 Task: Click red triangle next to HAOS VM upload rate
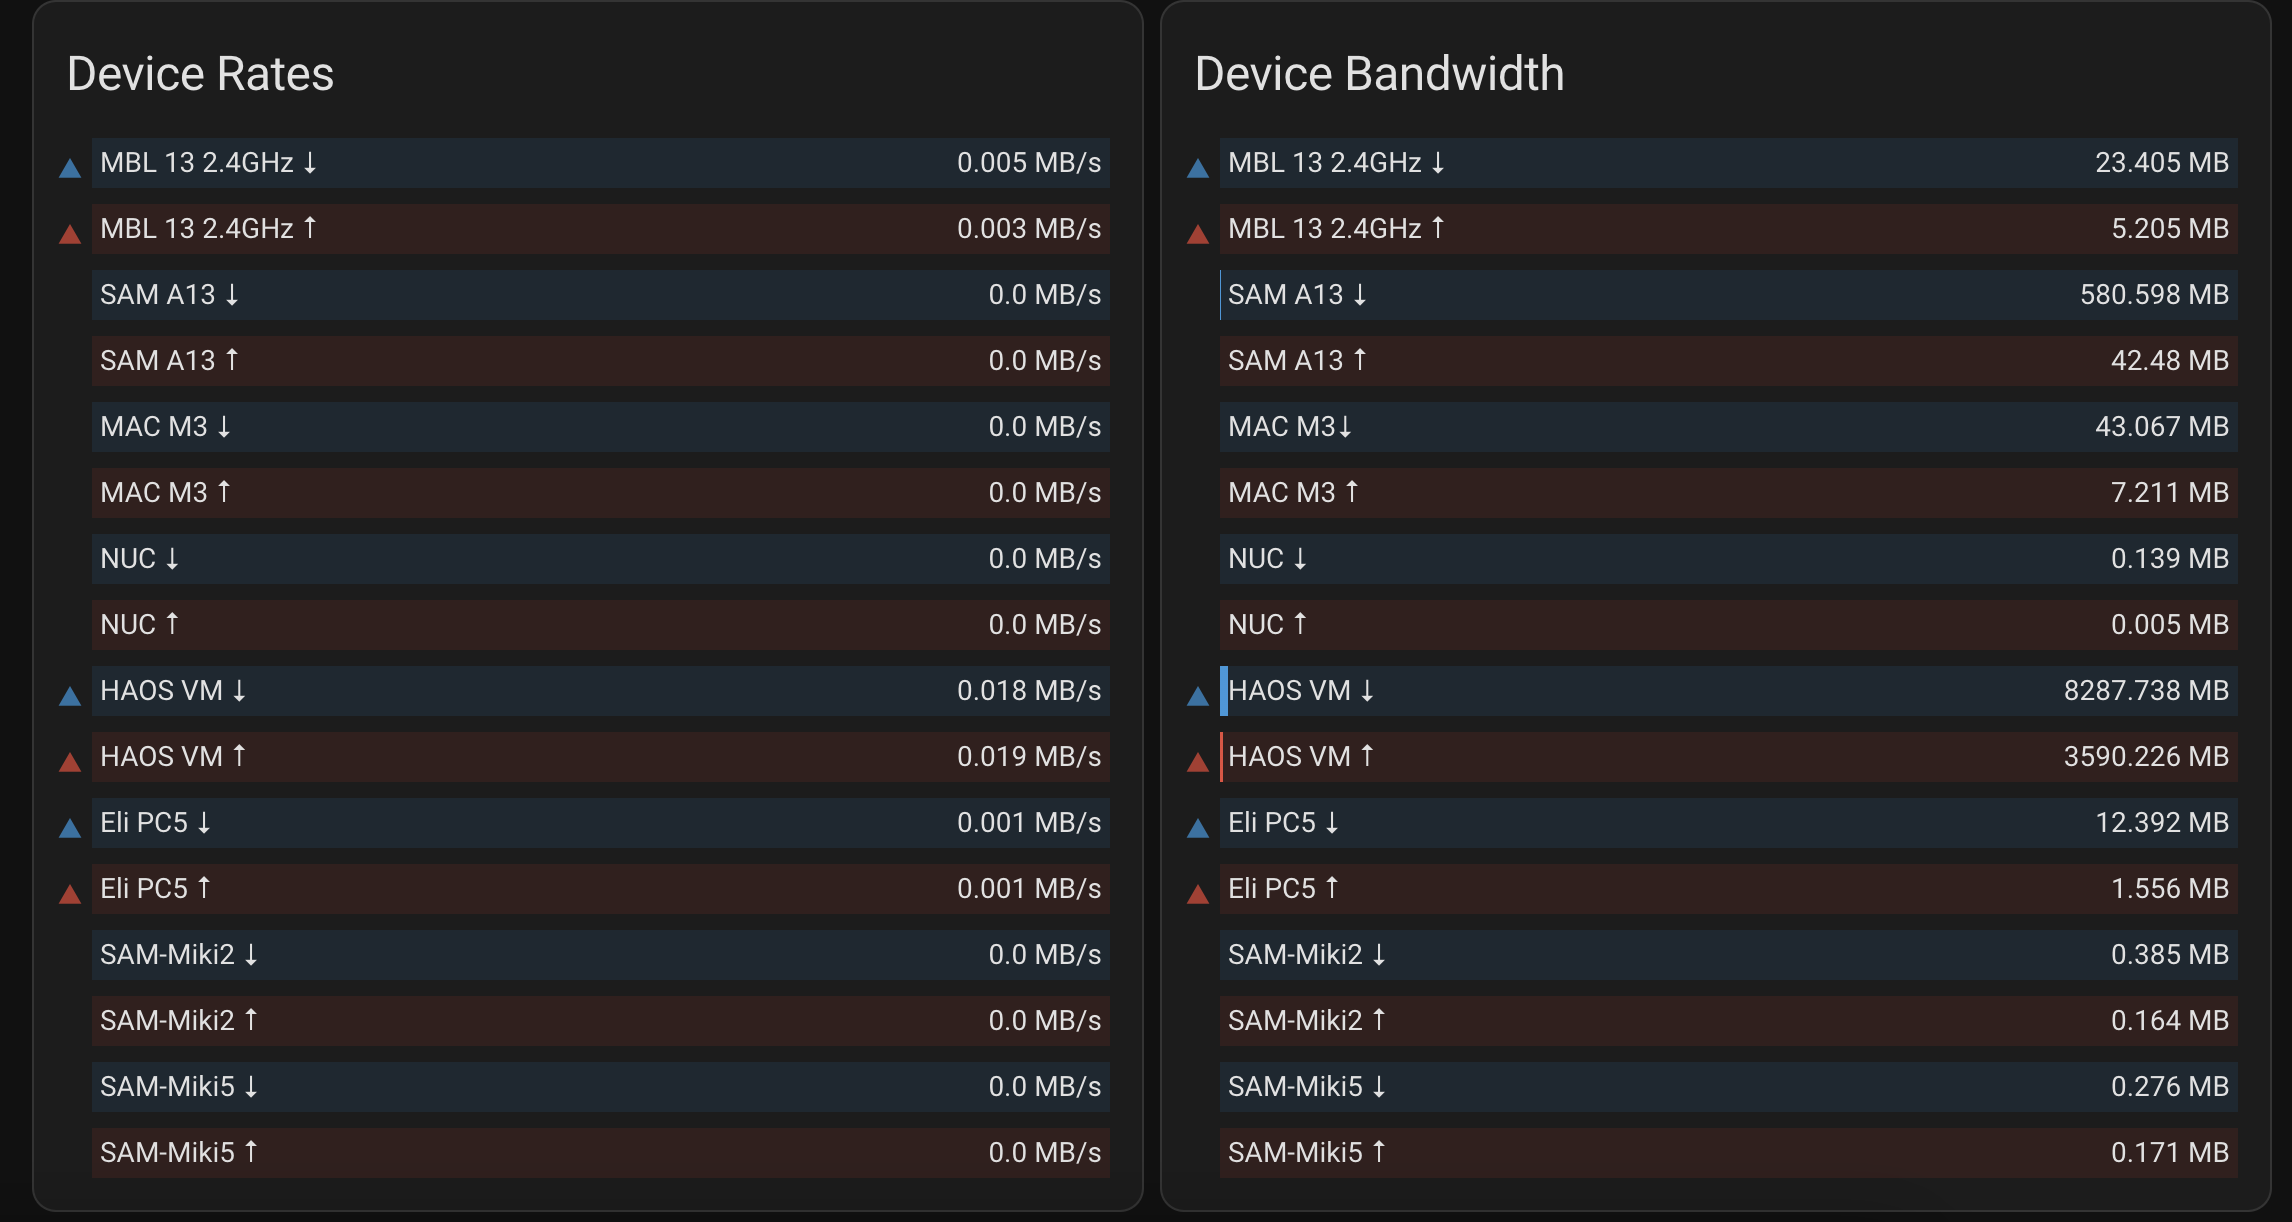pyautogui.click(x=70, y=763)
